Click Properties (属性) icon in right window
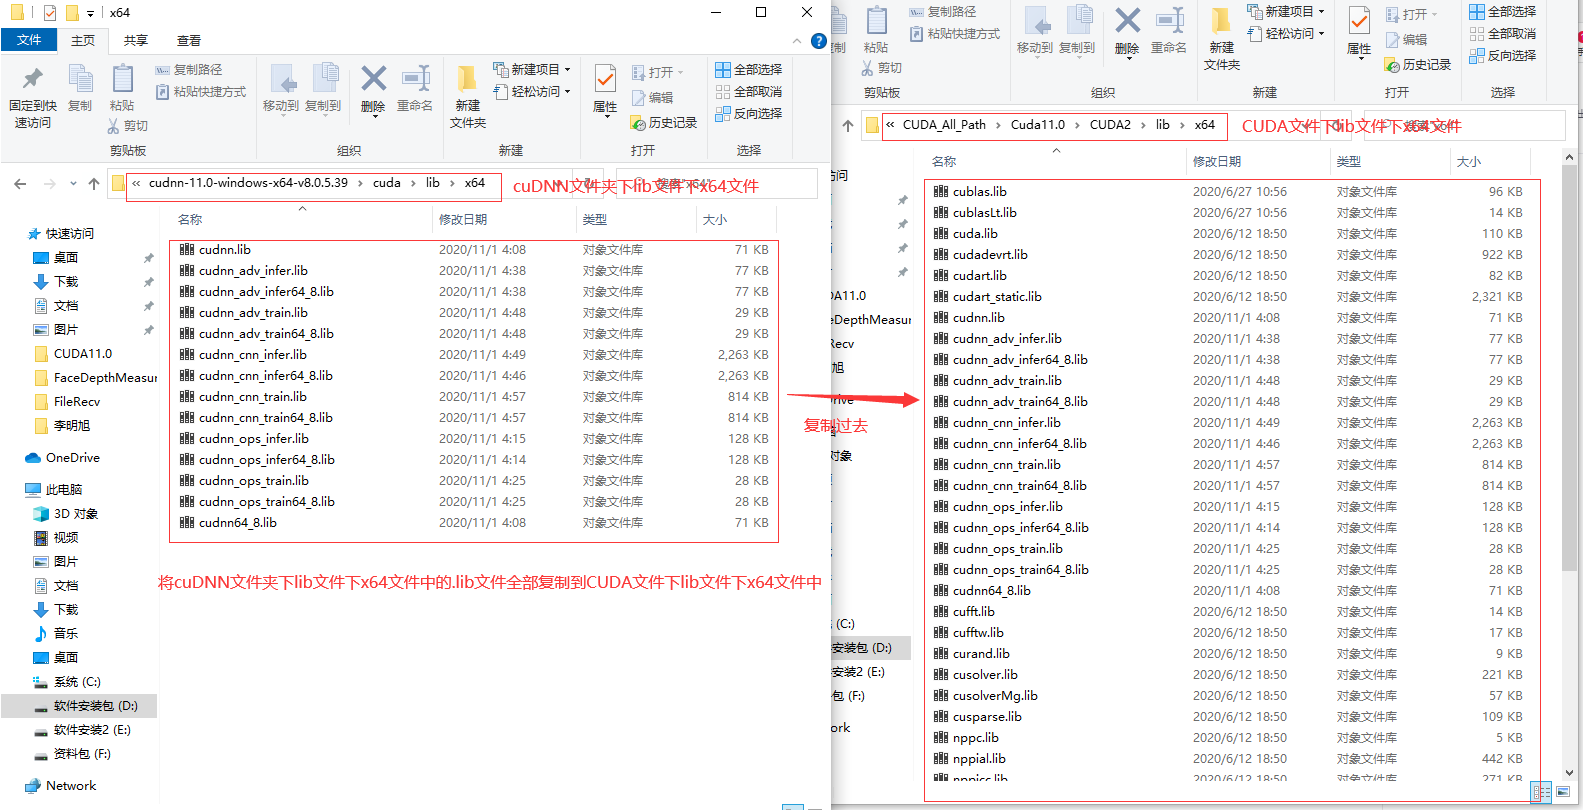 coord(1359,20)
